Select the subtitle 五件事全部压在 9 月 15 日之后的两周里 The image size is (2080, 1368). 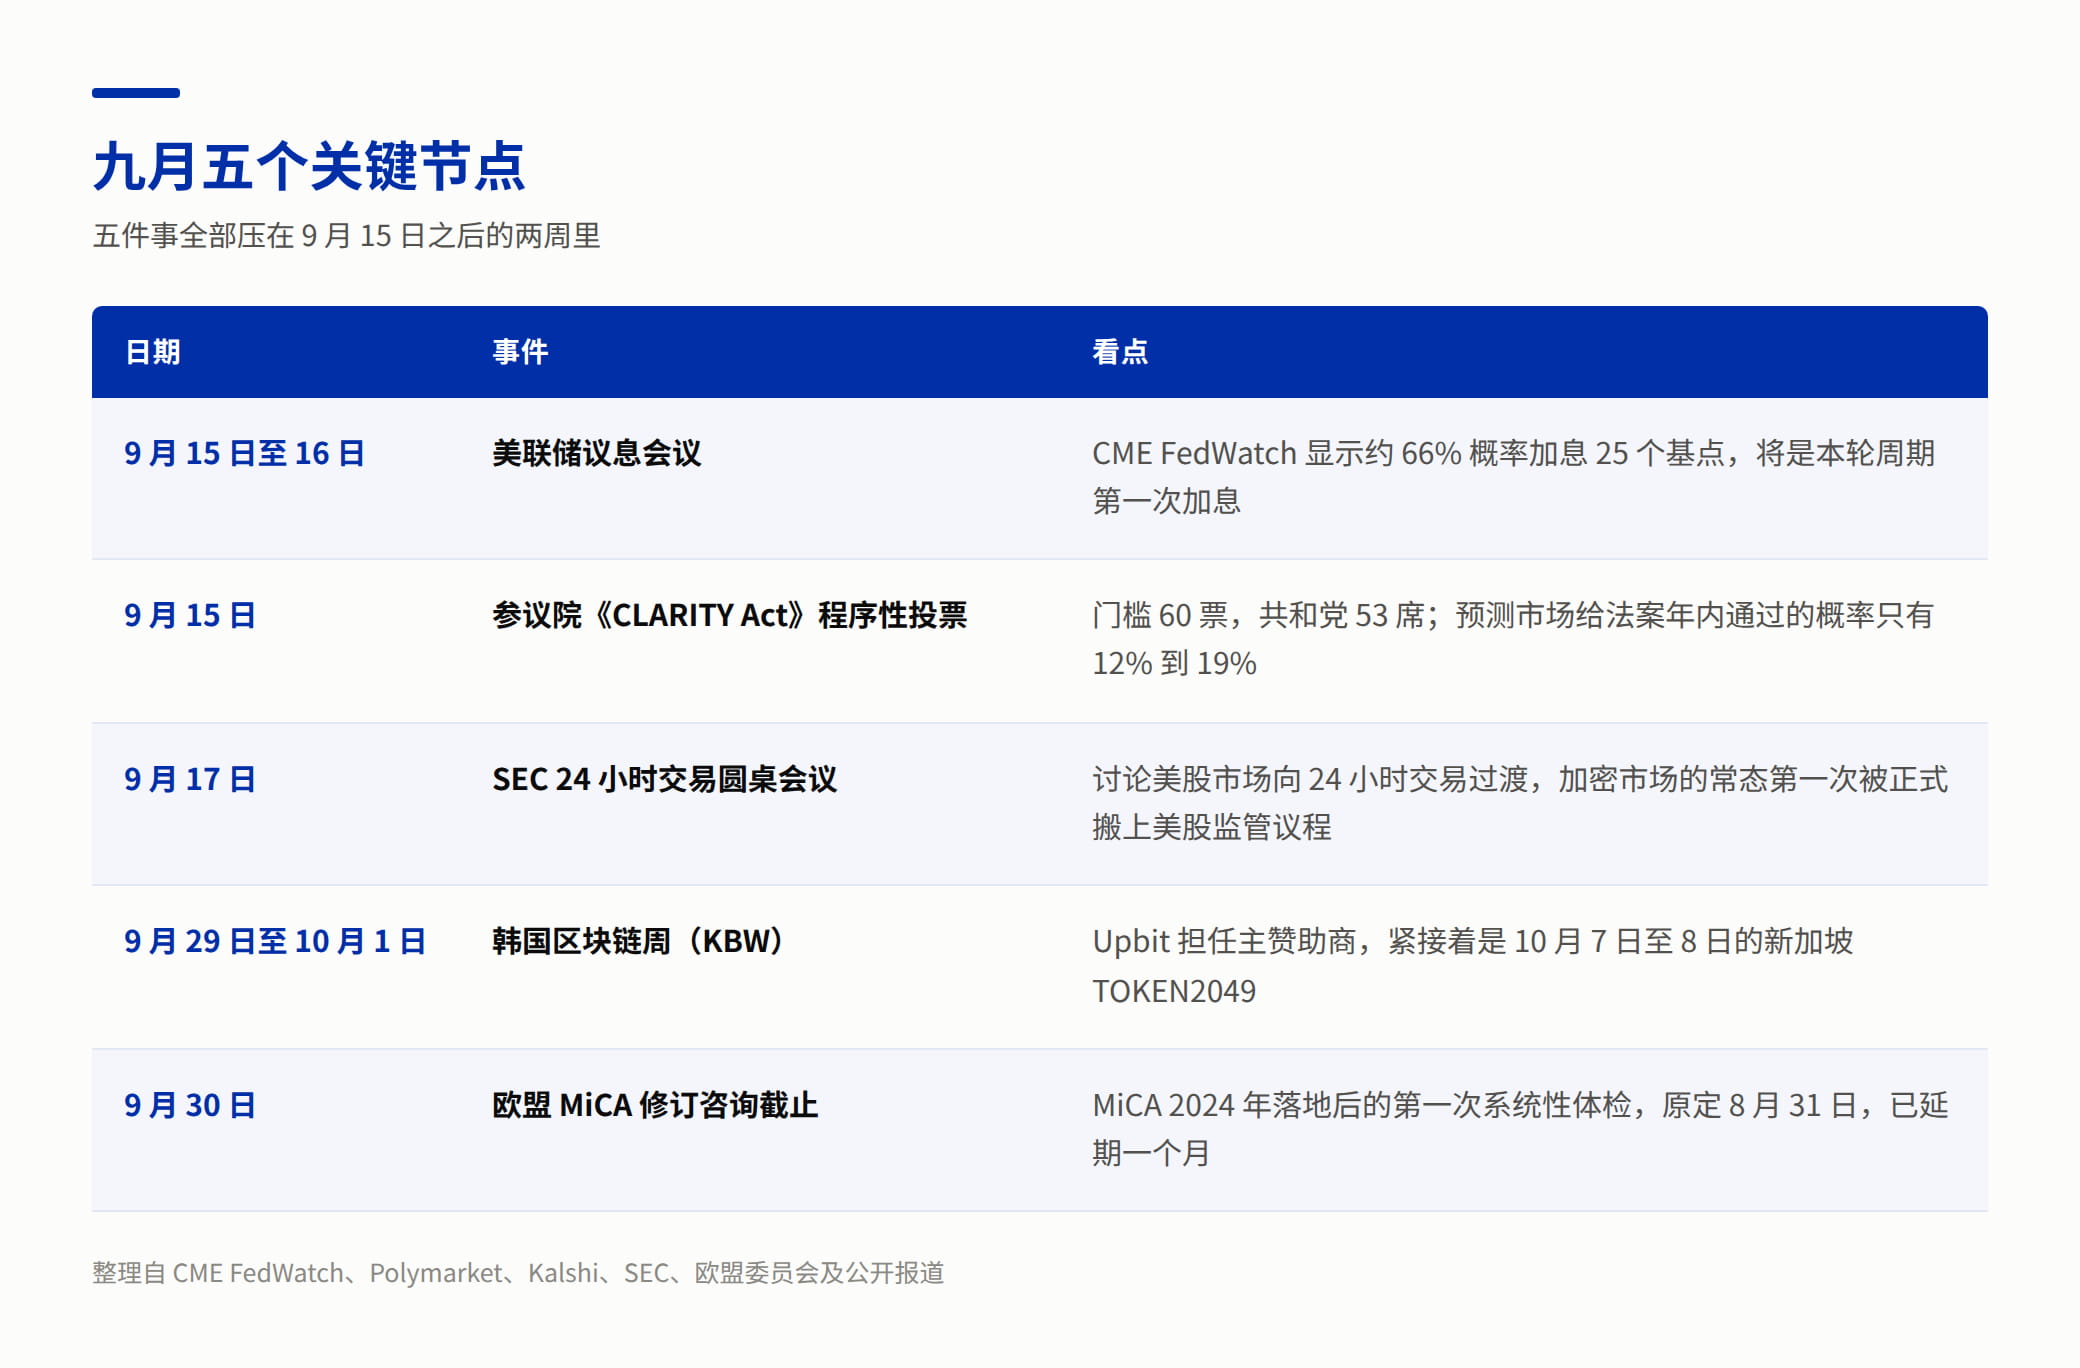tap(346, 236)
